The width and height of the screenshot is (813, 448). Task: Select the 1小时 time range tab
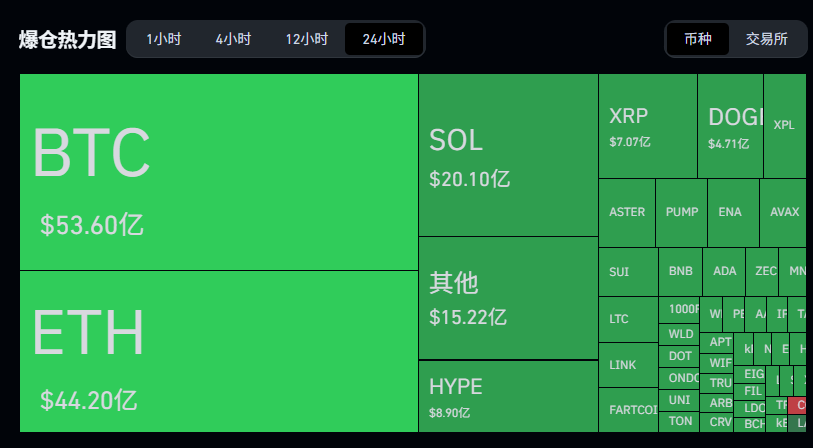(x=163, y=39)
